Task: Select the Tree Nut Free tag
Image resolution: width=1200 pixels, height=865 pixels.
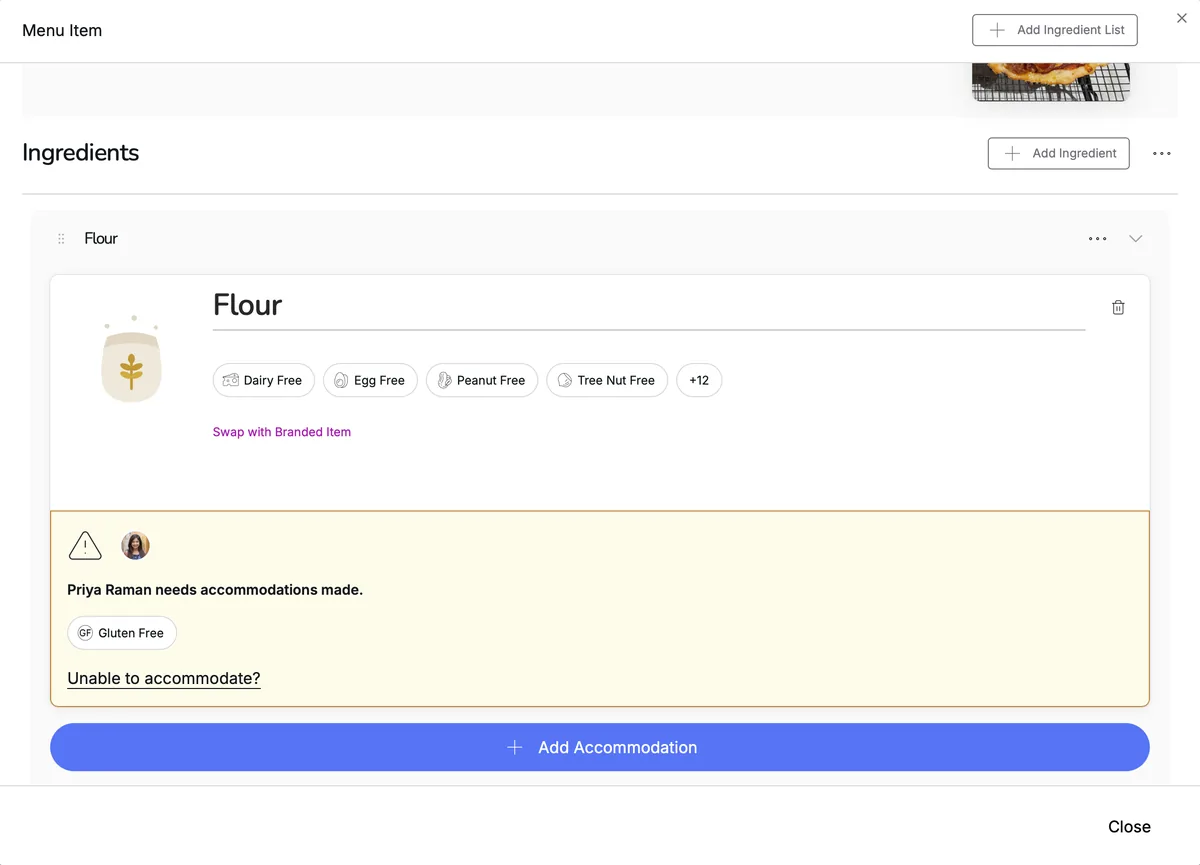Action: tap(607, 380)
